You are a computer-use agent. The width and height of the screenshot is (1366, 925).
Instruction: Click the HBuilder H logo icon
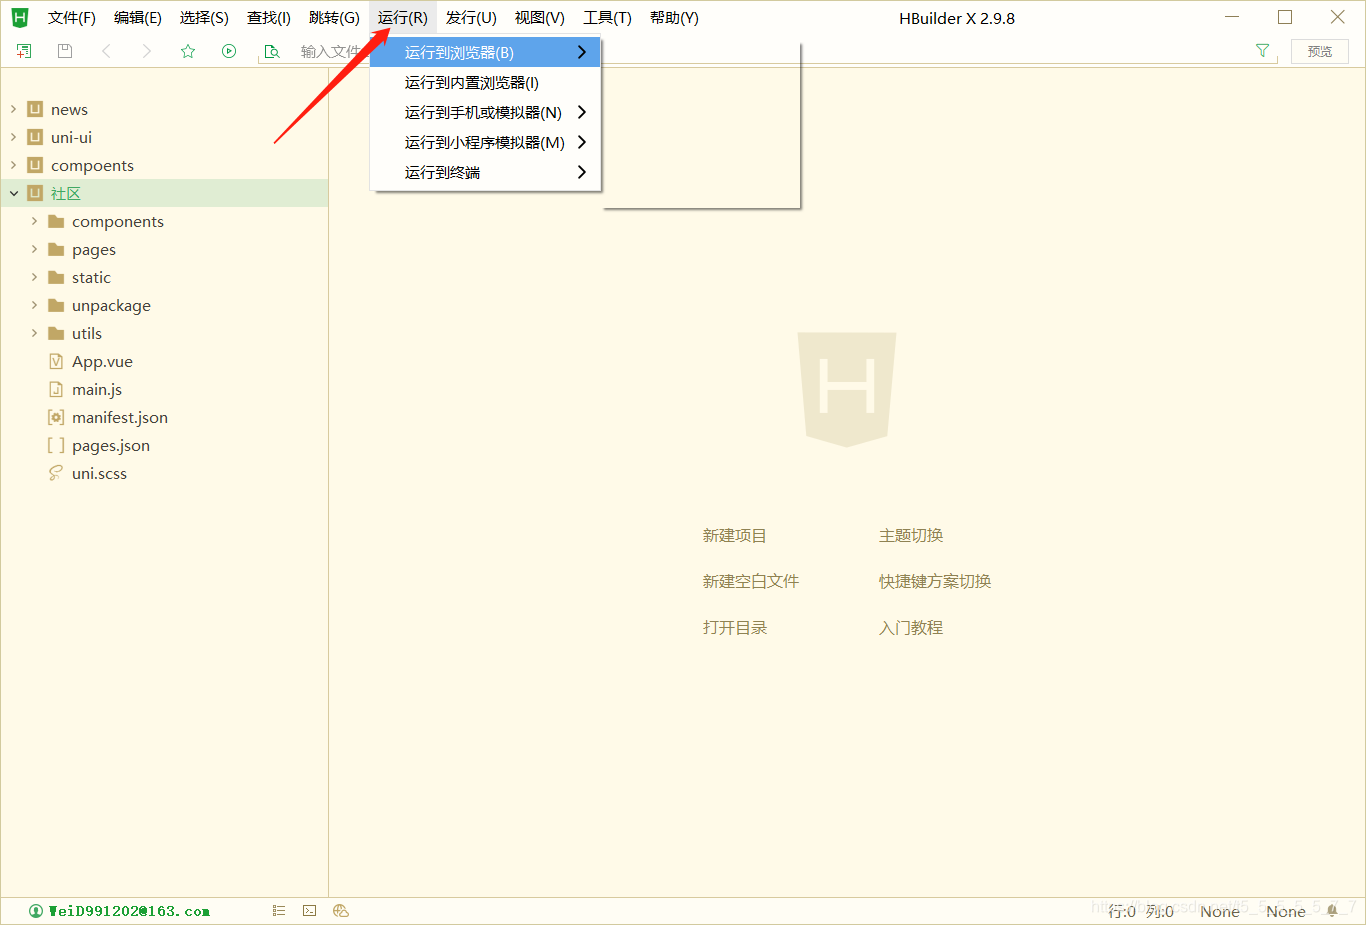point(20,17)
